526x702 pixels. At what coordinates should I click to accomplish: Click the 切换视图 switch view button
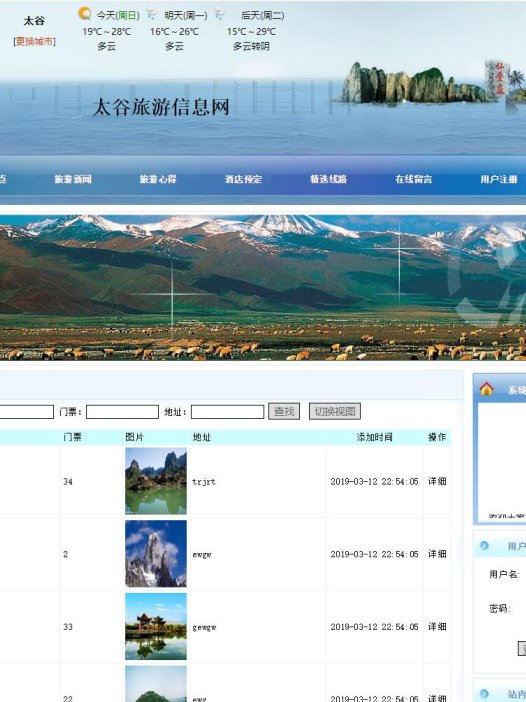pos(335,411)
